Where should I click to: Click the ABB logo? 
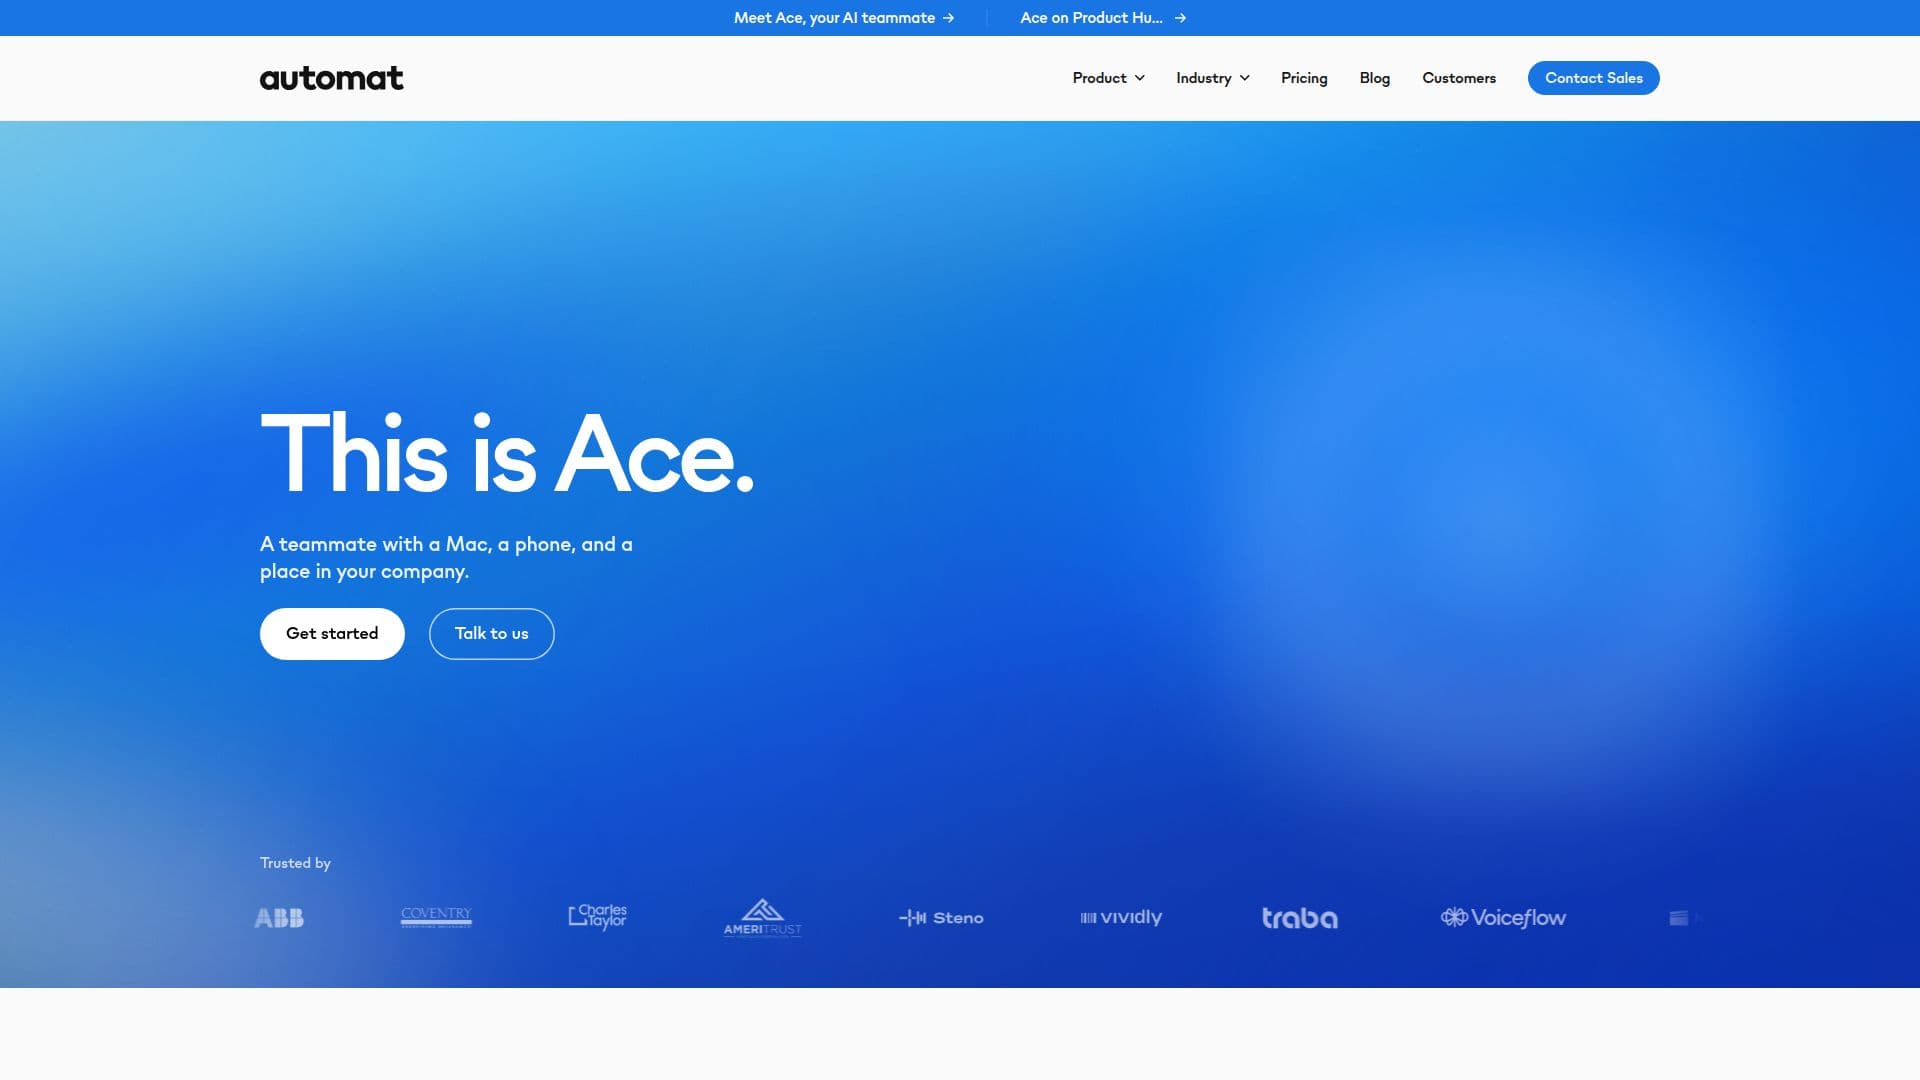[279, 918]
